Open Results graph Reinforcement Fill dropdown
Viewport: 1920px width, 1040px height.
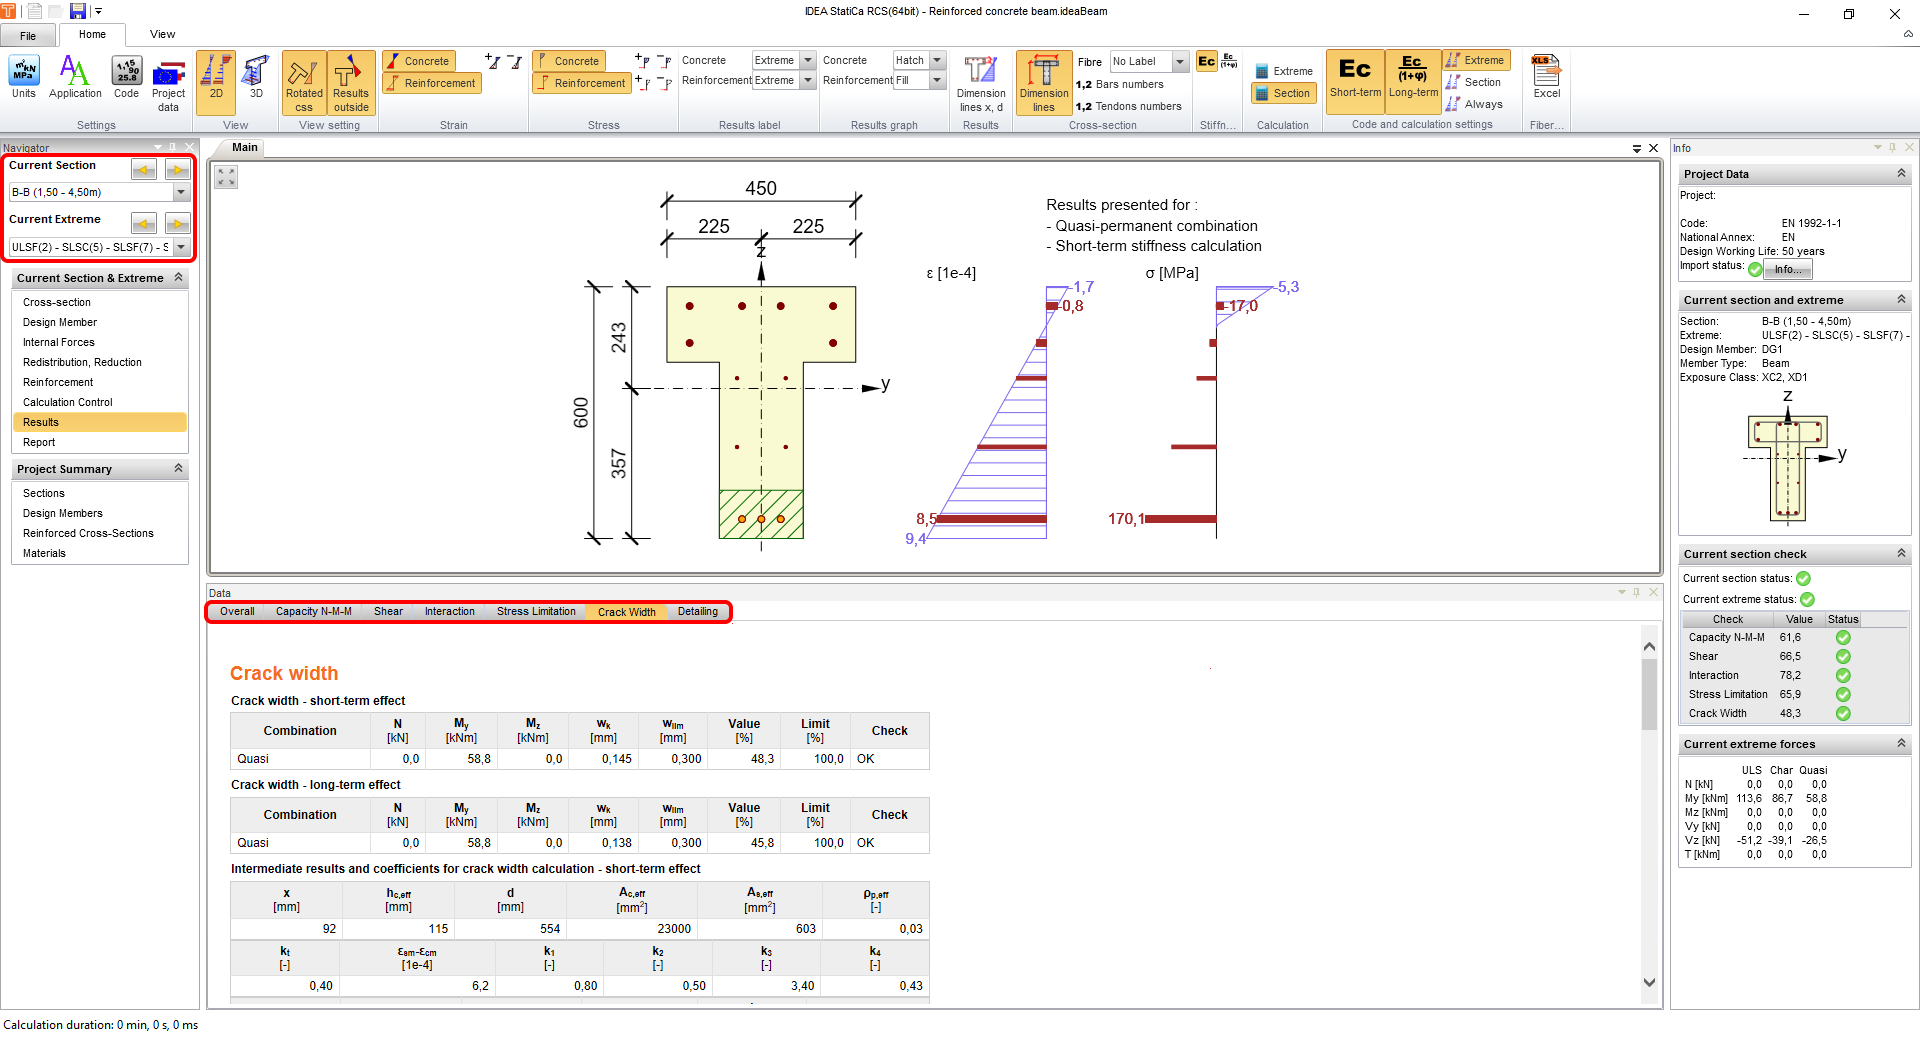938,80
